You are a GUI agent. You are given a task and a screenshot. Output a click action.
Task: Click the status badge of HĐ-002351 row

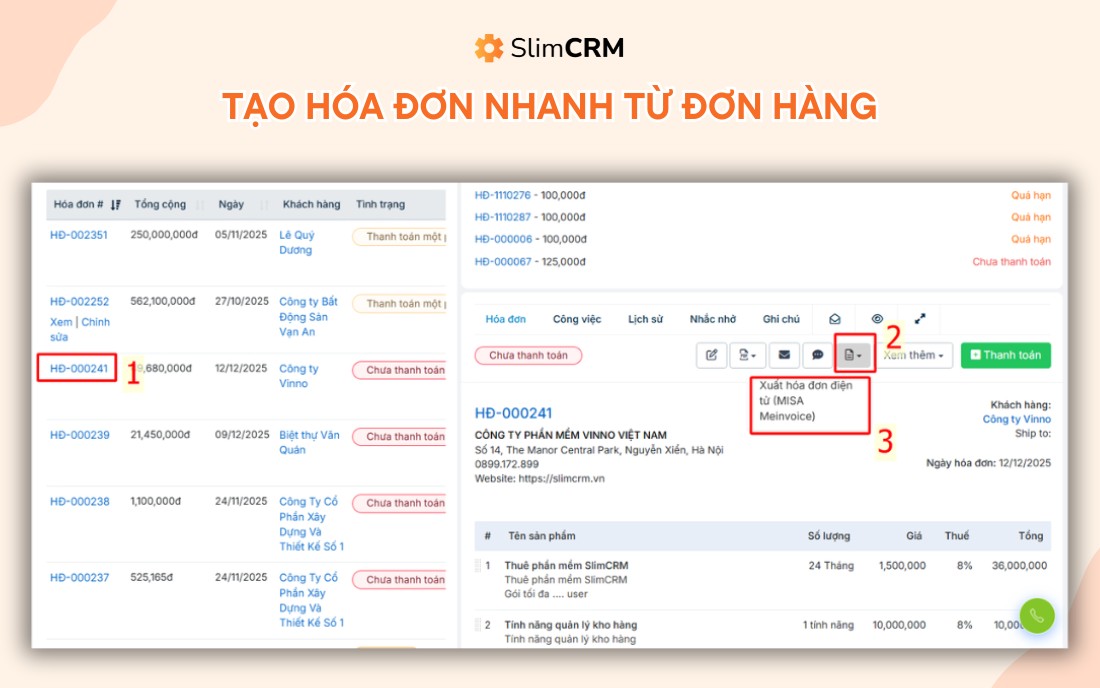(x=399, y=237)
